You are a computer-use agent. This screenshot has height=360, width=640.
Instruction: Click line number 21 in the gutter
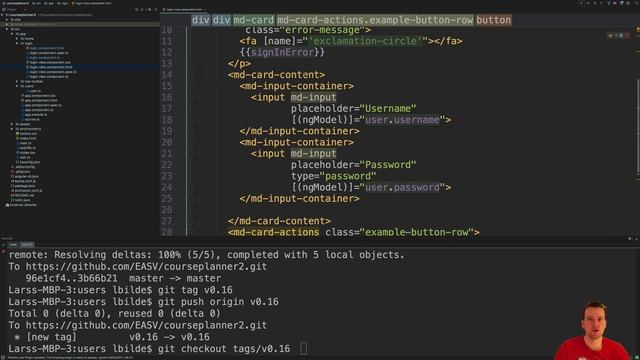[167, 153]
